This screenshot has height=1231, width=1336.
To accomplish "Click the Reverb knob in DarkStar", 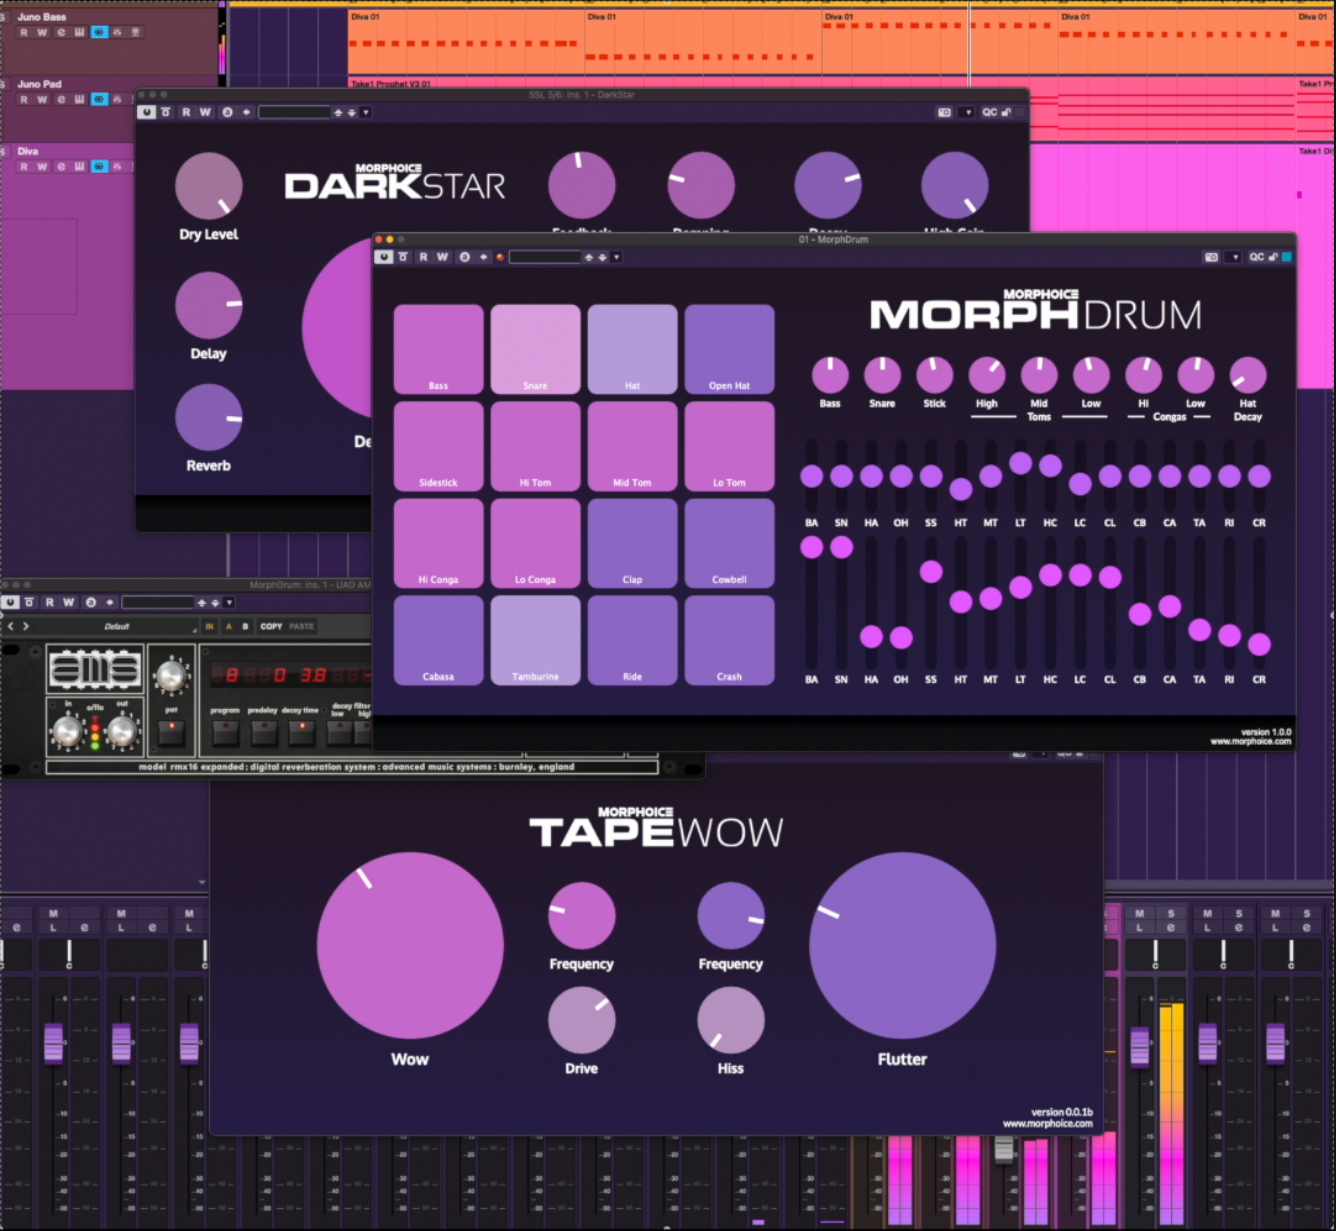I will point(209,418).
